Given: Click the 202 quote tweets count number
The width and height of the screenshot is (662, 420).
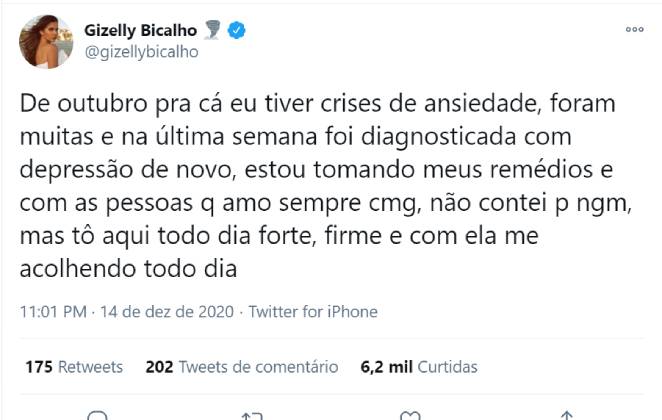Looking at the screenshot, I should point(160,367).
